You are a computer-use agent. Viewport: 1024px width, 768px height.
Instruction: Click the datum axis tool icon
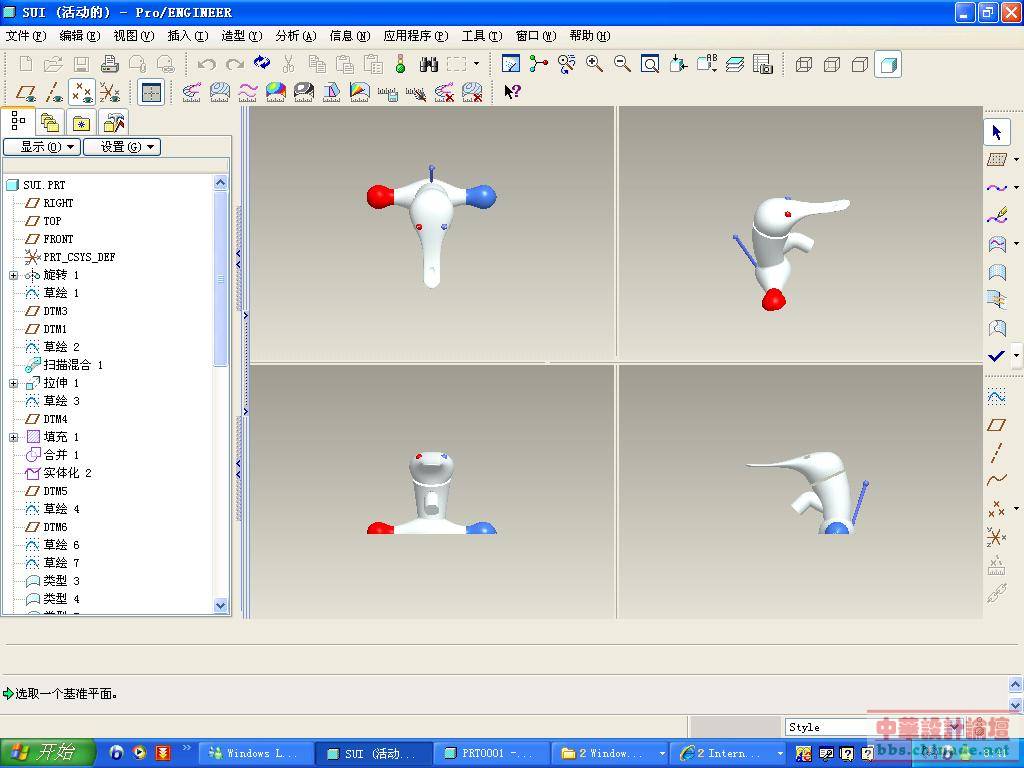(997, 452)
